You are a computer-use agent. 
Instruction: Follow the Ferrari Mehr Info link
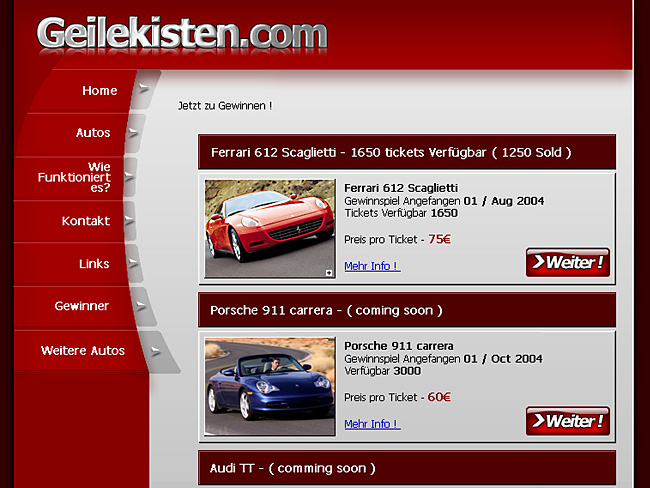point(372,266)
